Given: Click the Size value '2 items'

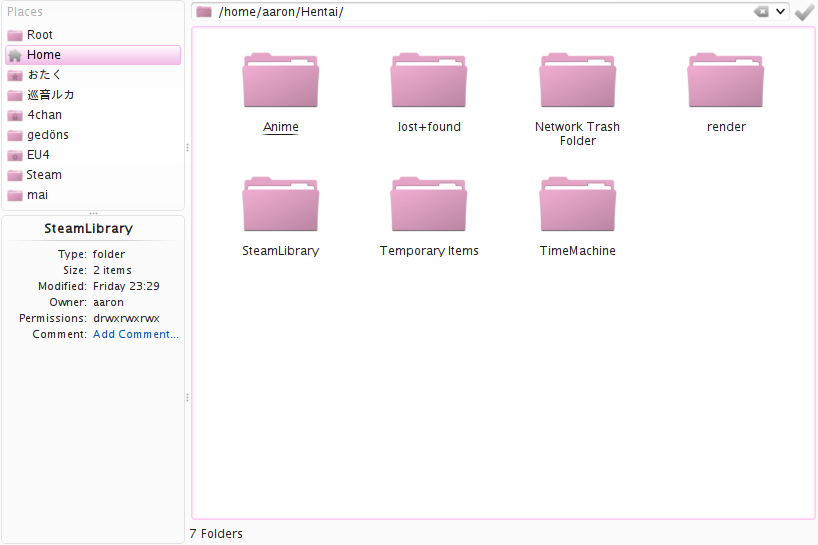Looking at the screenshot, I should [x=112, y=270].
